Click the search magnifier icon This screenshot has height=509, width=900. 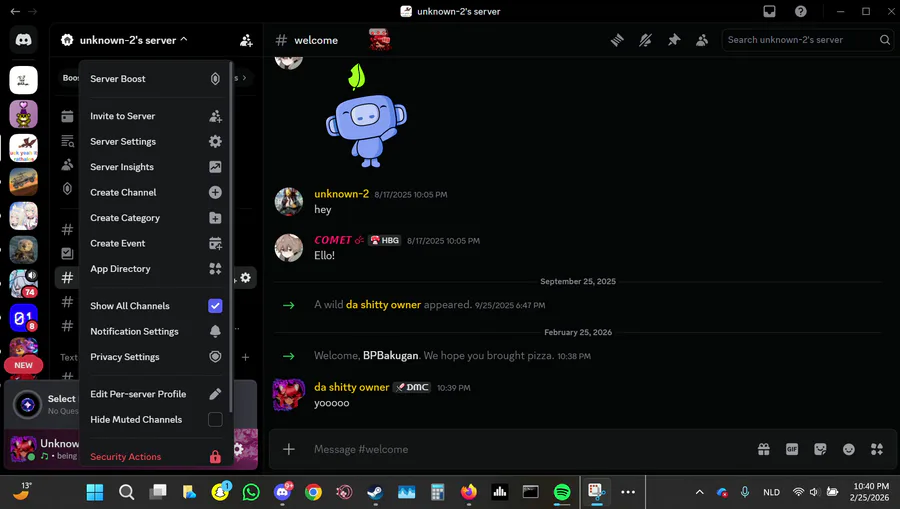click(885, 40)
